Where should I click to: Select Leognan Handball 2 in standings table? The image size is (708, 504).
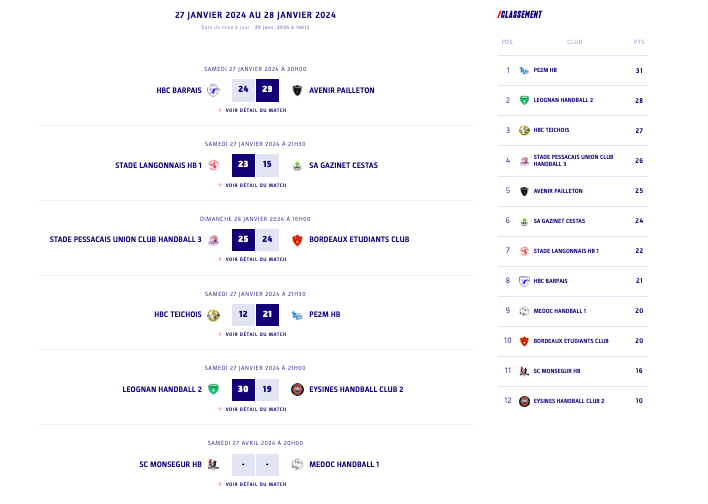coord(563,100)
